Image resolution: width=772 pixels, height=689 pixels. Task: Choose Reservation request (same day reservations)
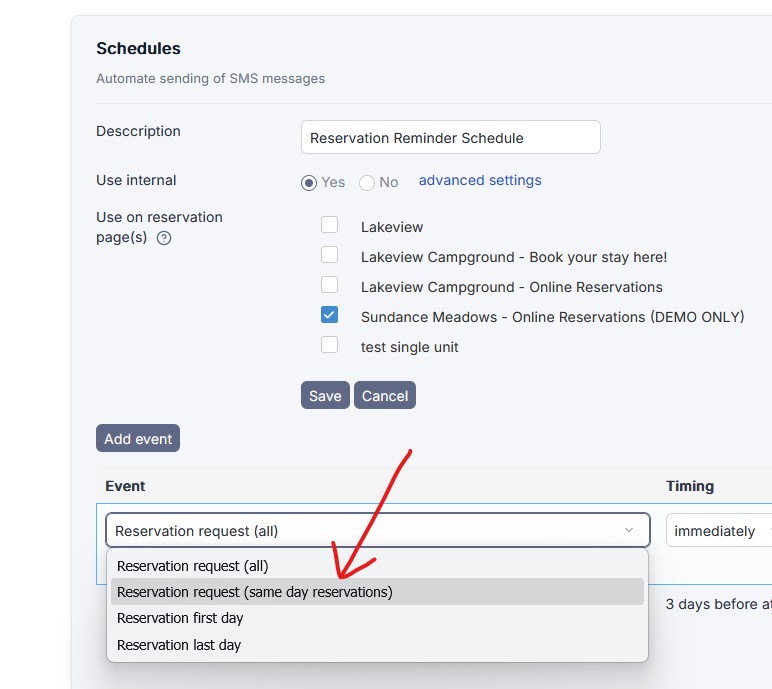[255, 592]
